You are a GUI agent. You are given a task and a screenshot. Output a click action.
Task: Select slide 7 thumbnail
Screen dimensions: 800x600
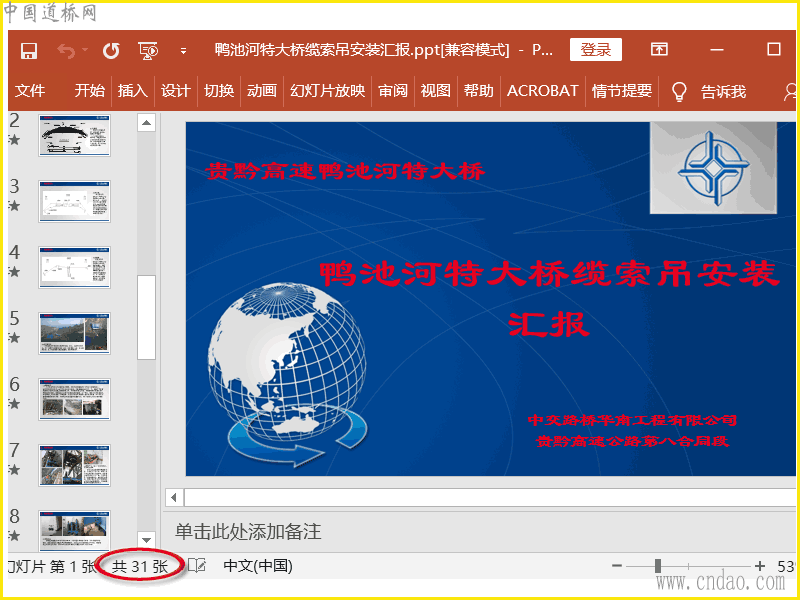point(74,465)
